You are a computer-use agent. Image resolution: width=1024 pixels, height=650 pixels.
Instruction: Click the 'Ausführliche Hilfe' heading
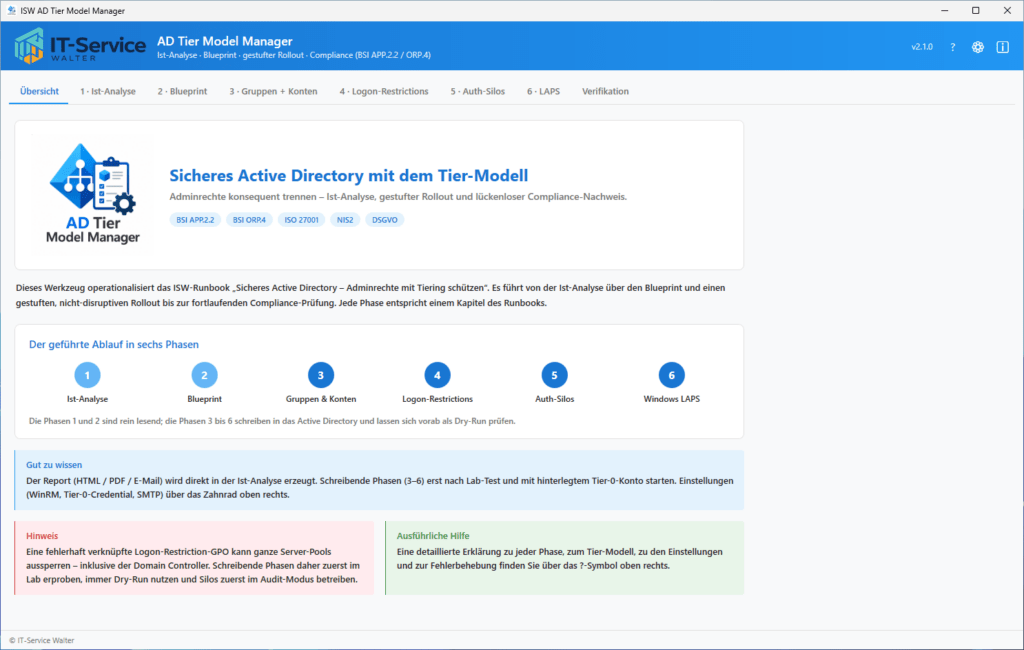(x=433, y=536)
